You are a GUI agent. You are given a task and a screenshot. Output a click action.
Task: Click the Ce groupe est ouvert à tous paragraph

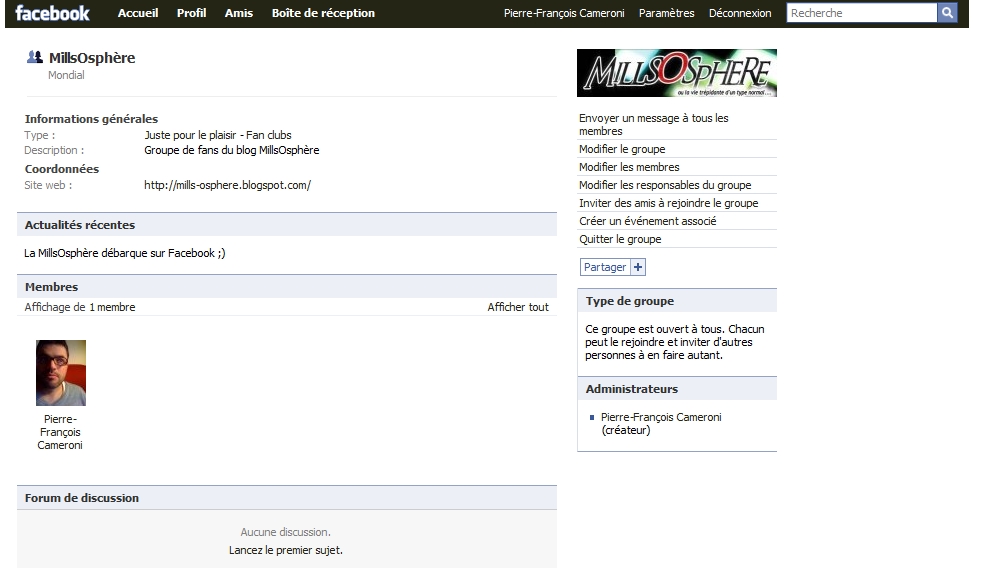[674, 342]
